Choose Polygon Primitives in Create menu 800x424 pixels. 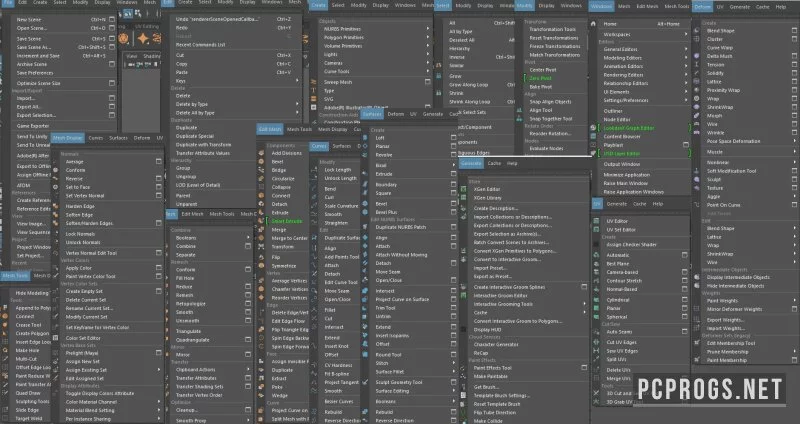pyautogui.click(x=344, y=37)
